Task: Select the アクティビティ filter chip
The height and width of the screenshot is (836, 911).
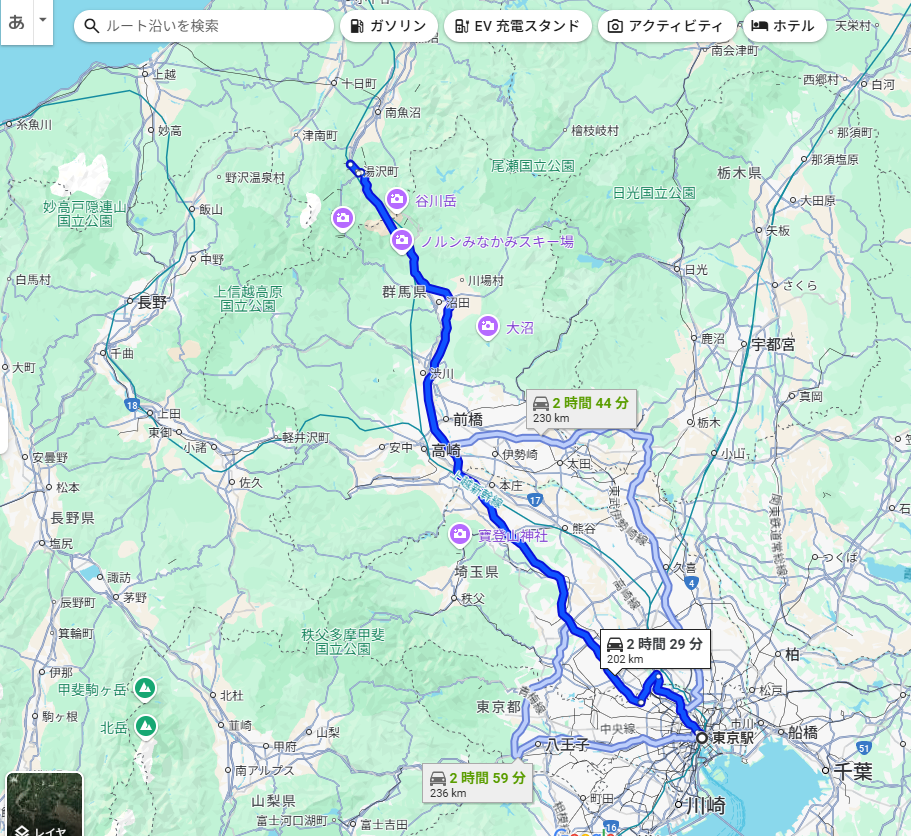Action: 666,26
